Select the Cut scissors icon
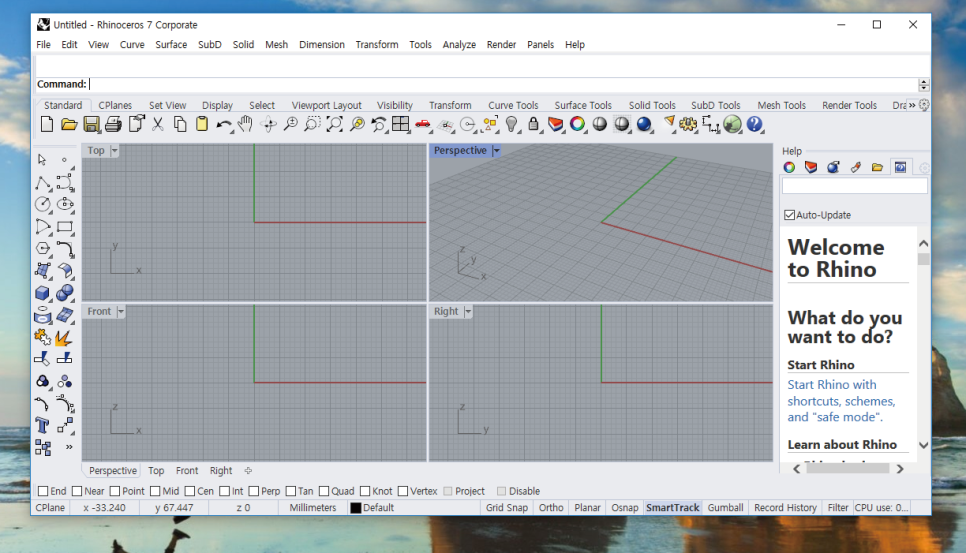The width and height of the screenshot is (966, 553). (158, 124)
